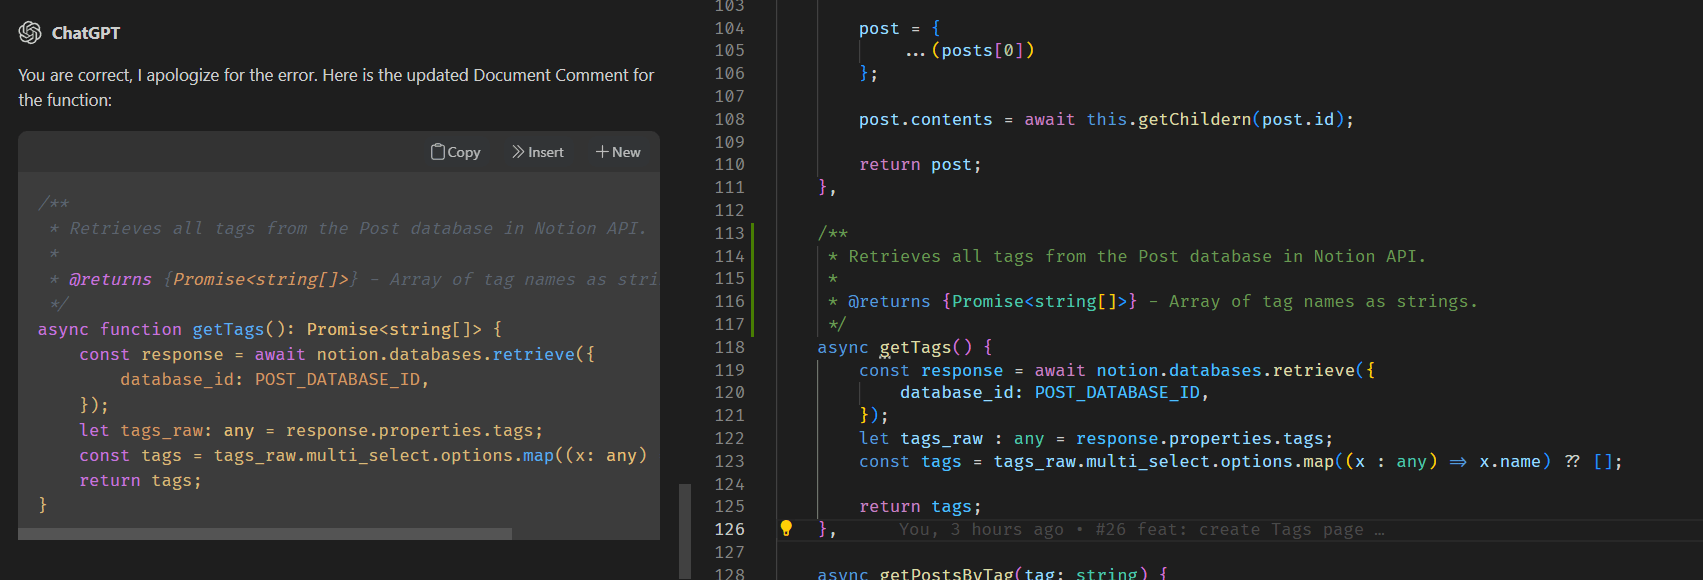This screenshot has width=1703, height=580.
Task: Open the lightbulb quick-fix on line 126
Action: [786, 528]
